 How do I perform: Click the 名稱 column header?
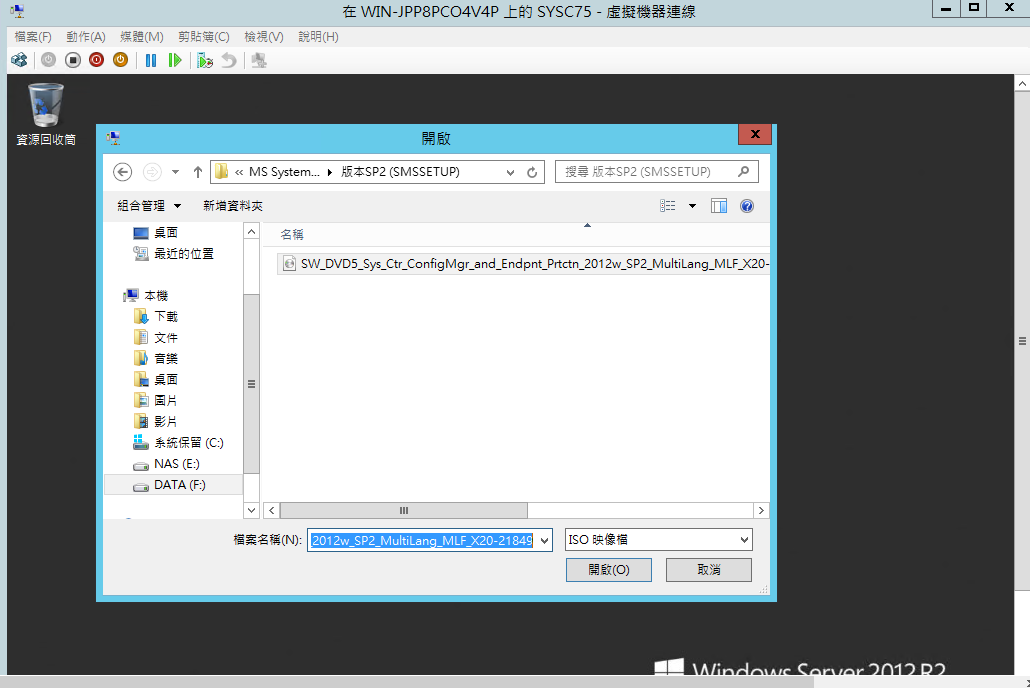(x=292, y=235)
